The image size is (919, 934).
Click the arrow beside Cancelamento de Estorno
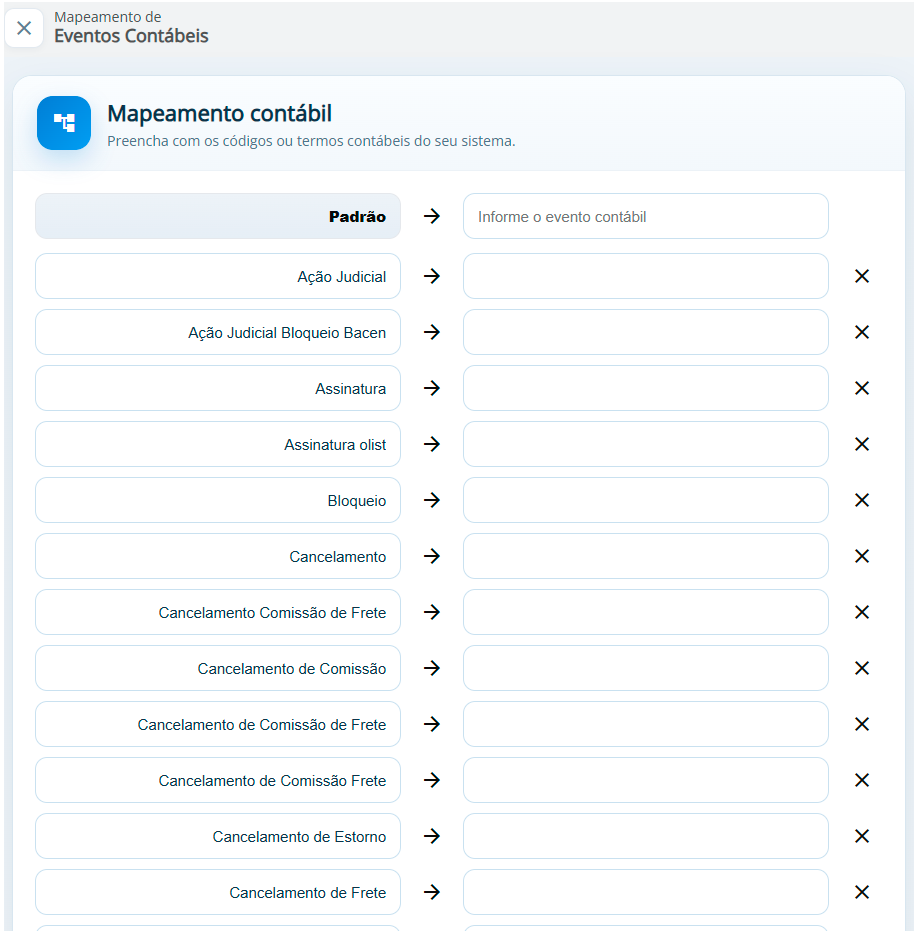pyautogui.click(x=432, y=836)
